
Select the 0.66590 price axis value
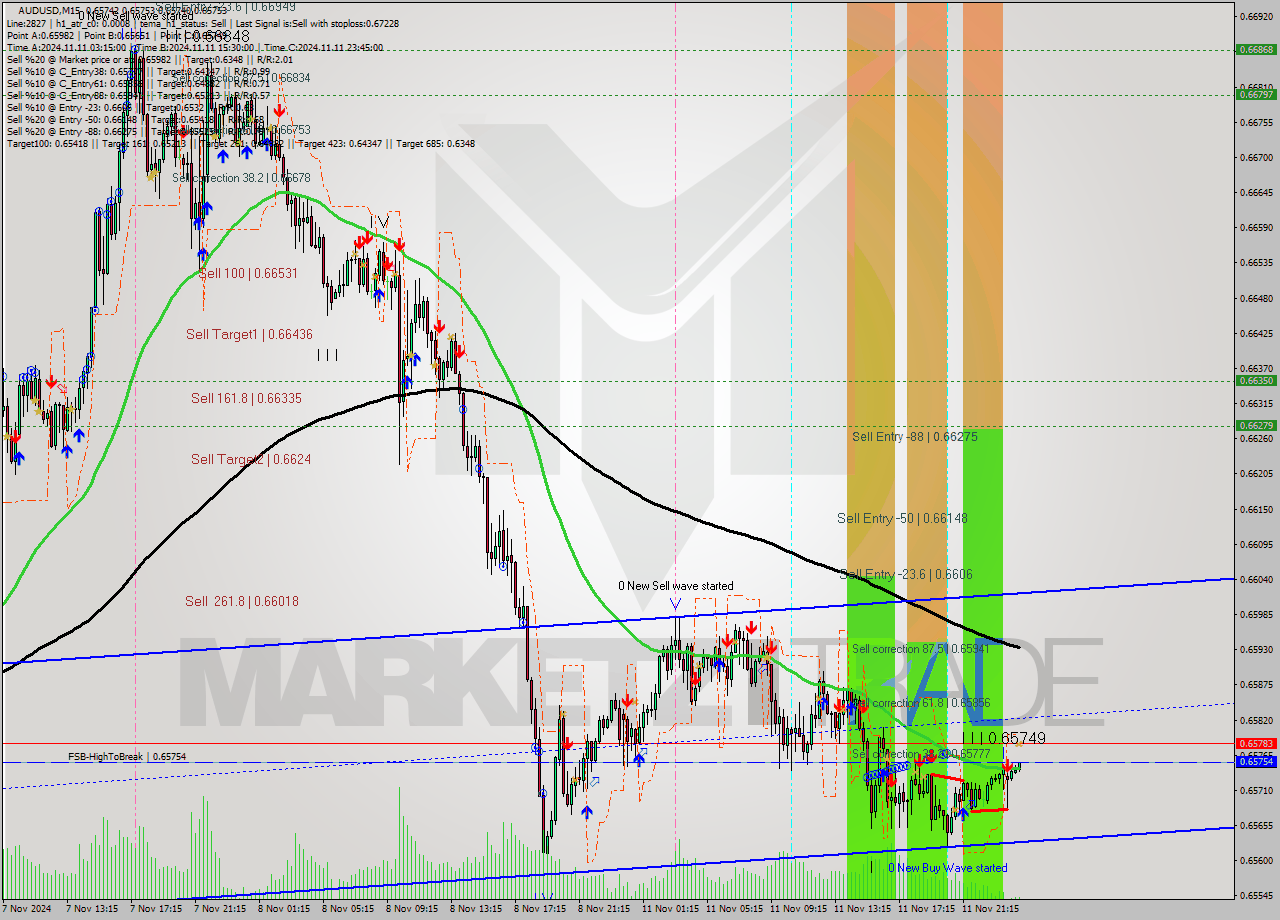[x=1256, y=228]
